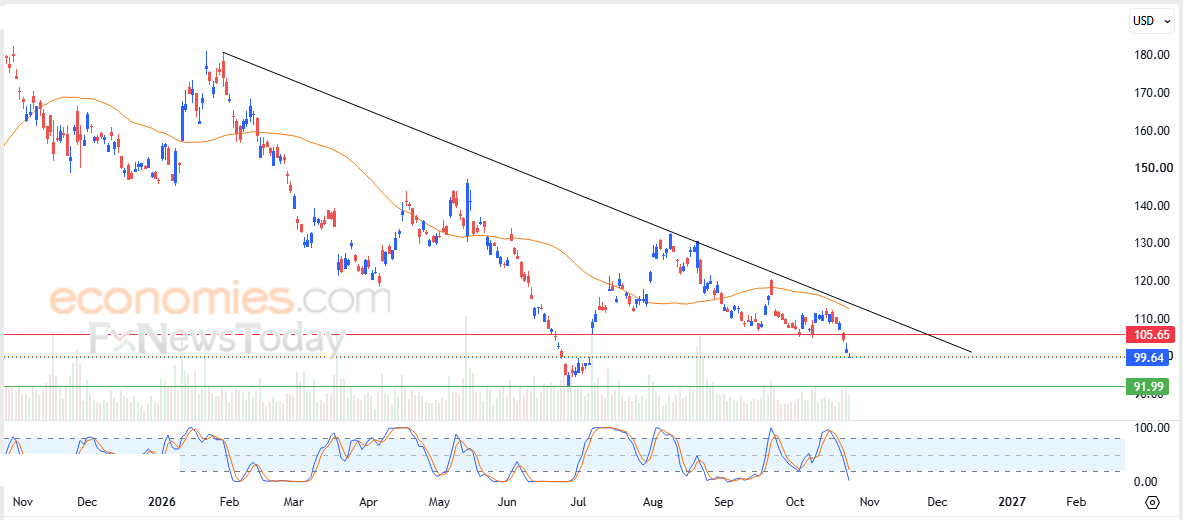Click the Aug time axis label

click(653, 502)
